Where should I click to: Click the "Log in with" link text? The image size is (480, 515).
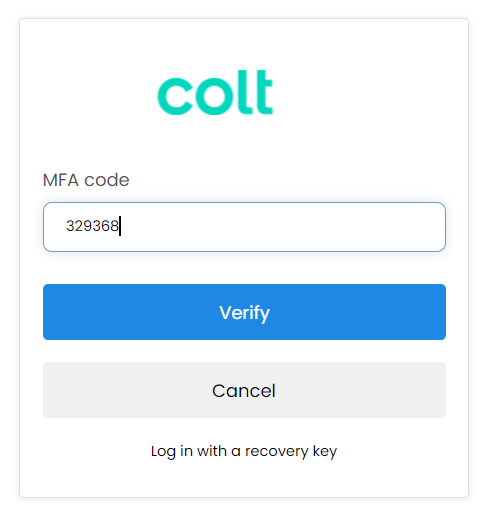(x=189, y=451)
